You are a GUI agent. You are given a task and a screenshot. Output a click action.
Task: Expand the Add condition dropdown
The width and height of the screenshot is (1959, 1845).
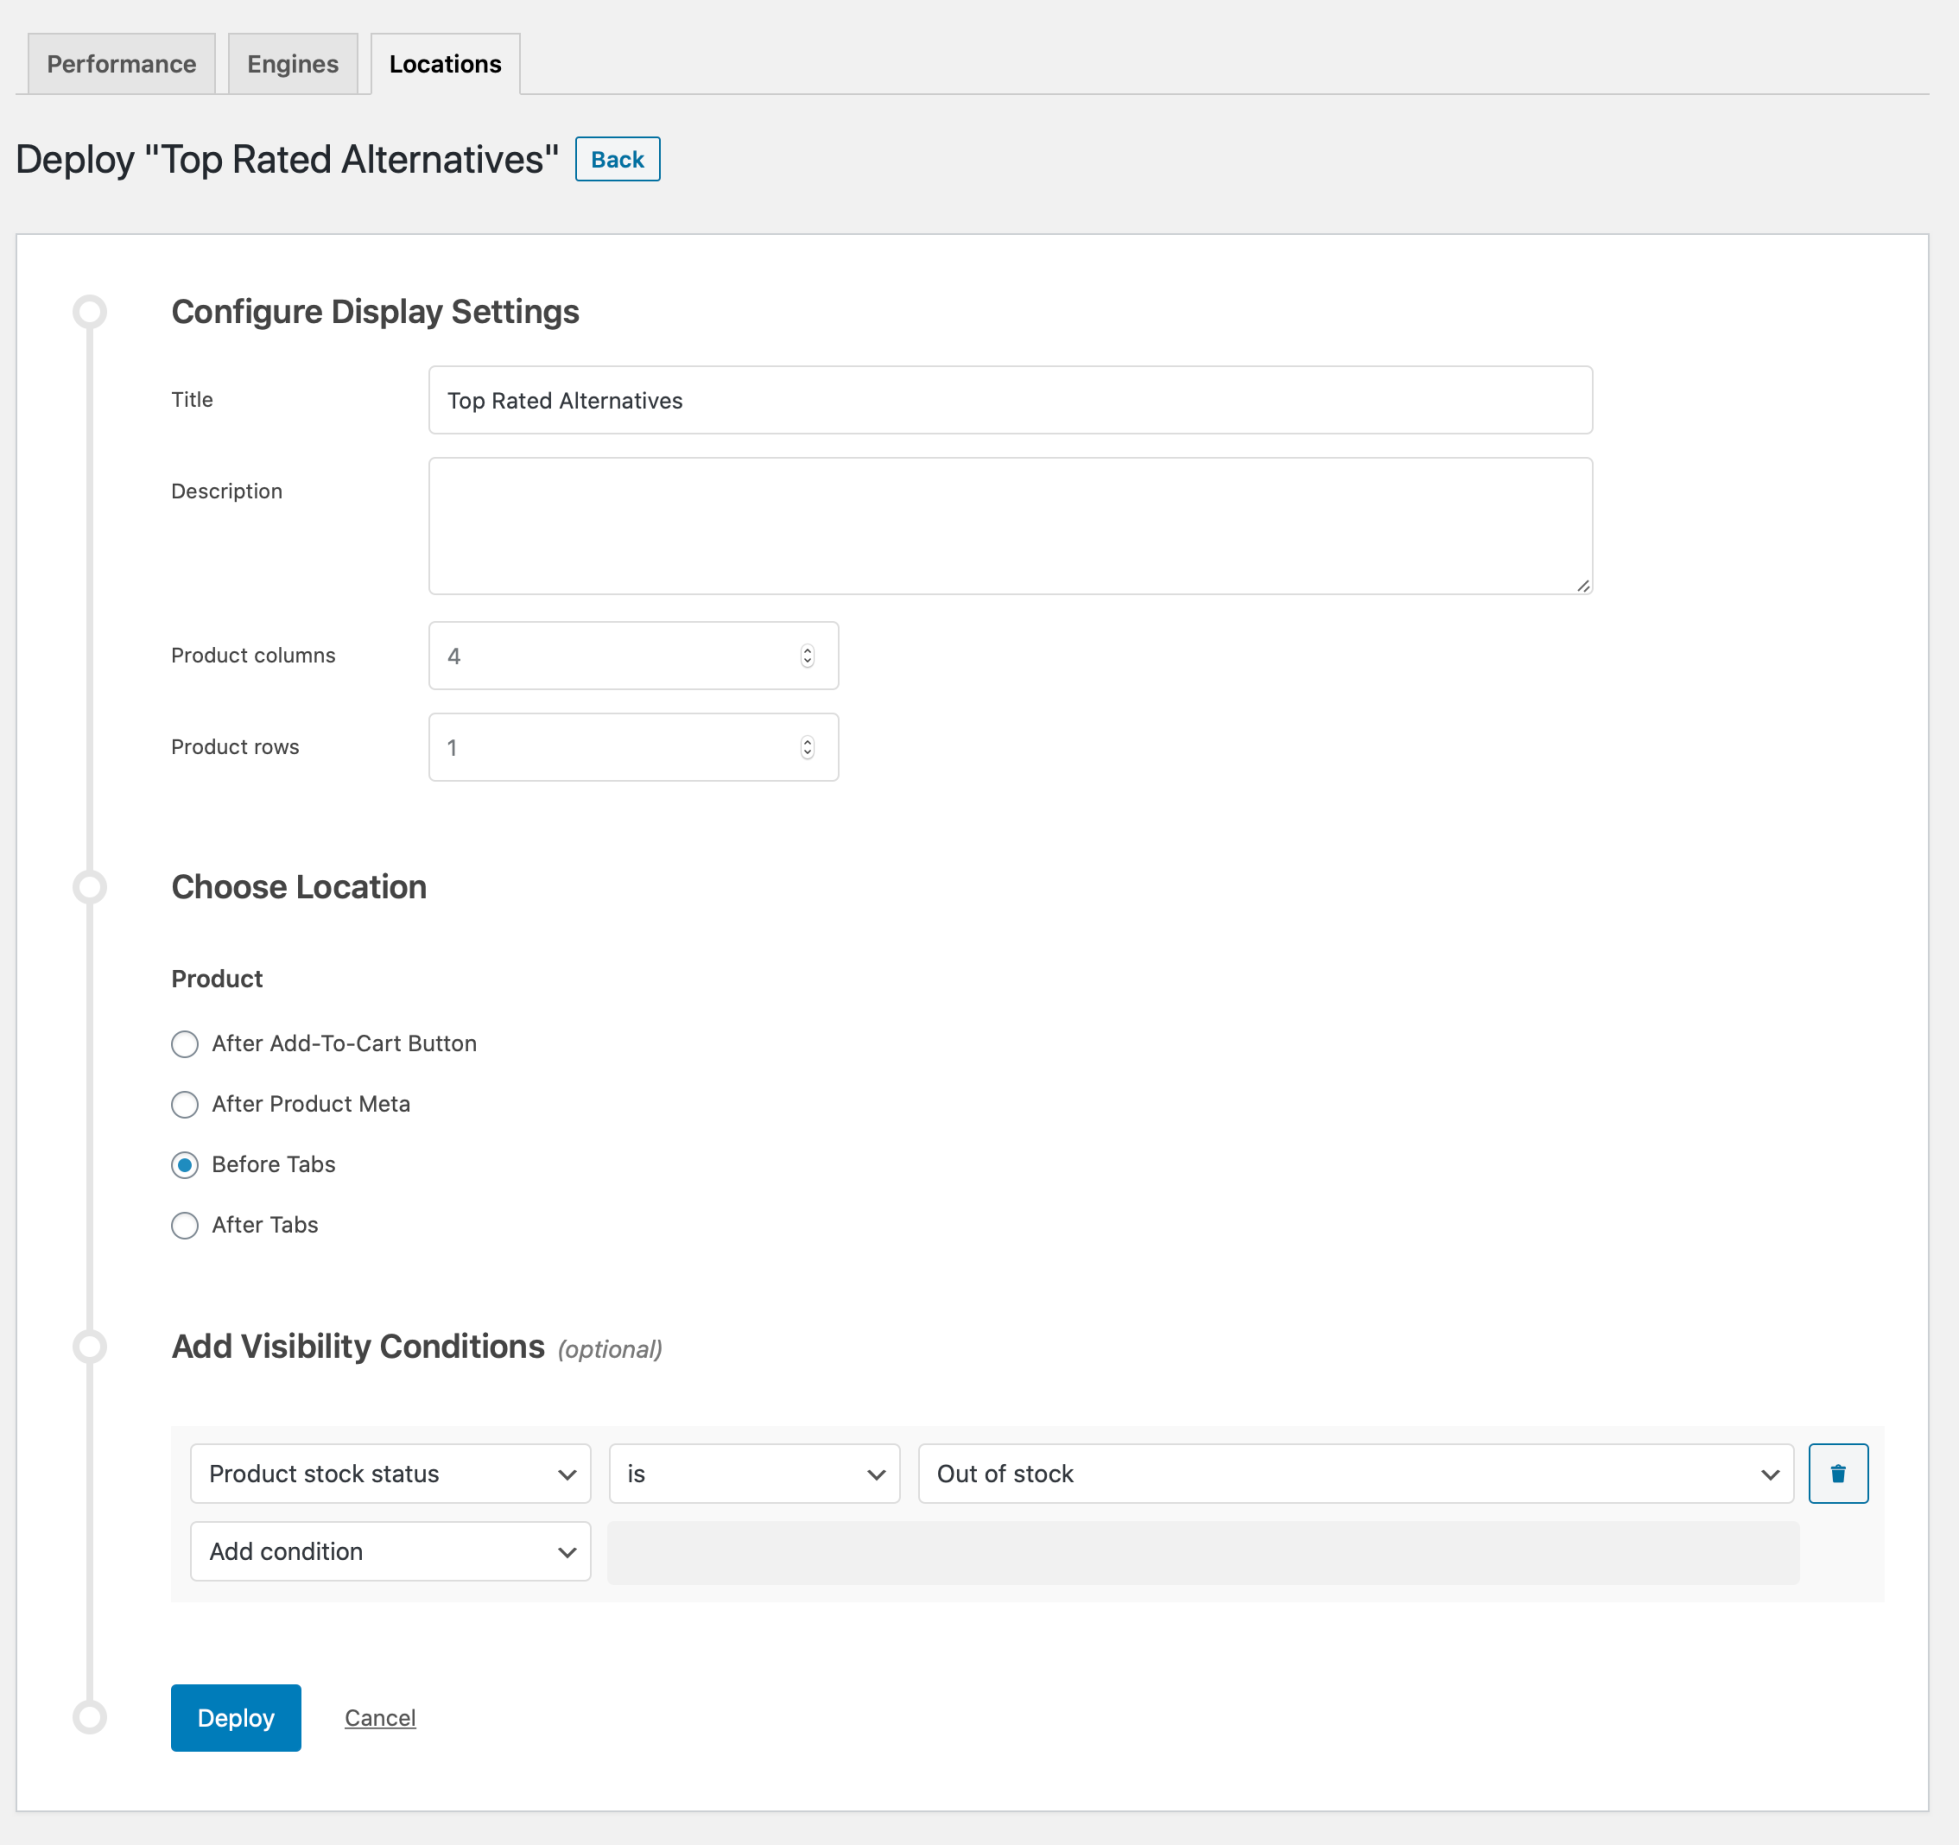[389, 1551]
